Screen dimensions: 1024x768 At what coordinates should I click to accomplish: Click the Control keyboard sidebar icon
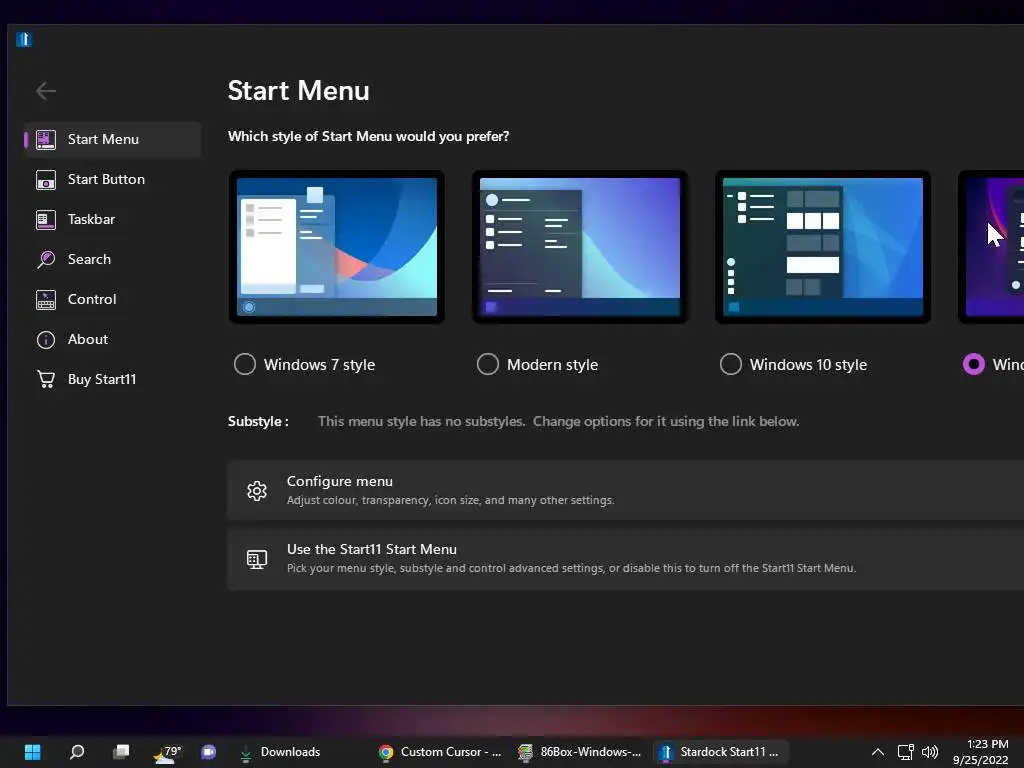coord(46,300)
